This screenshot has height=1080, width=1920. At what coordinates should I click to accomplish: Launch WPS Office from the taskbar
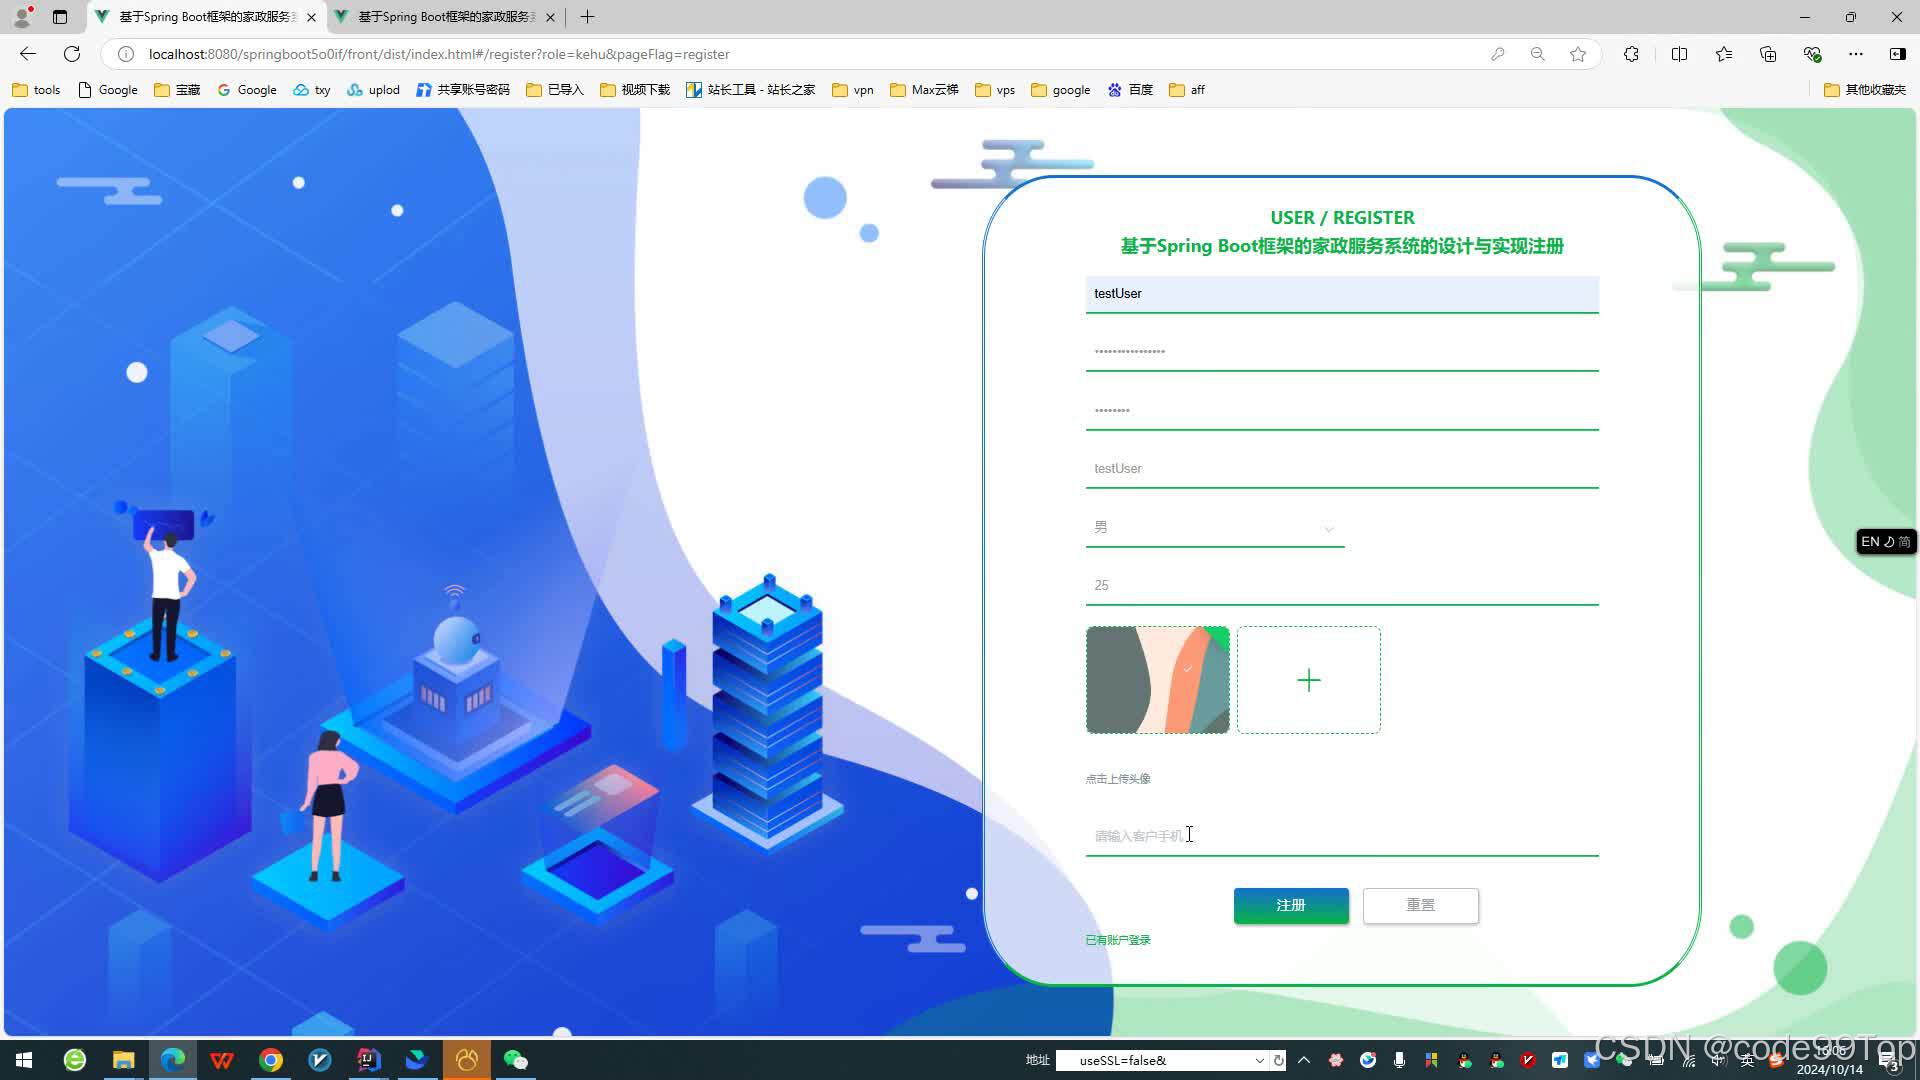click(x=221, y=1059)
